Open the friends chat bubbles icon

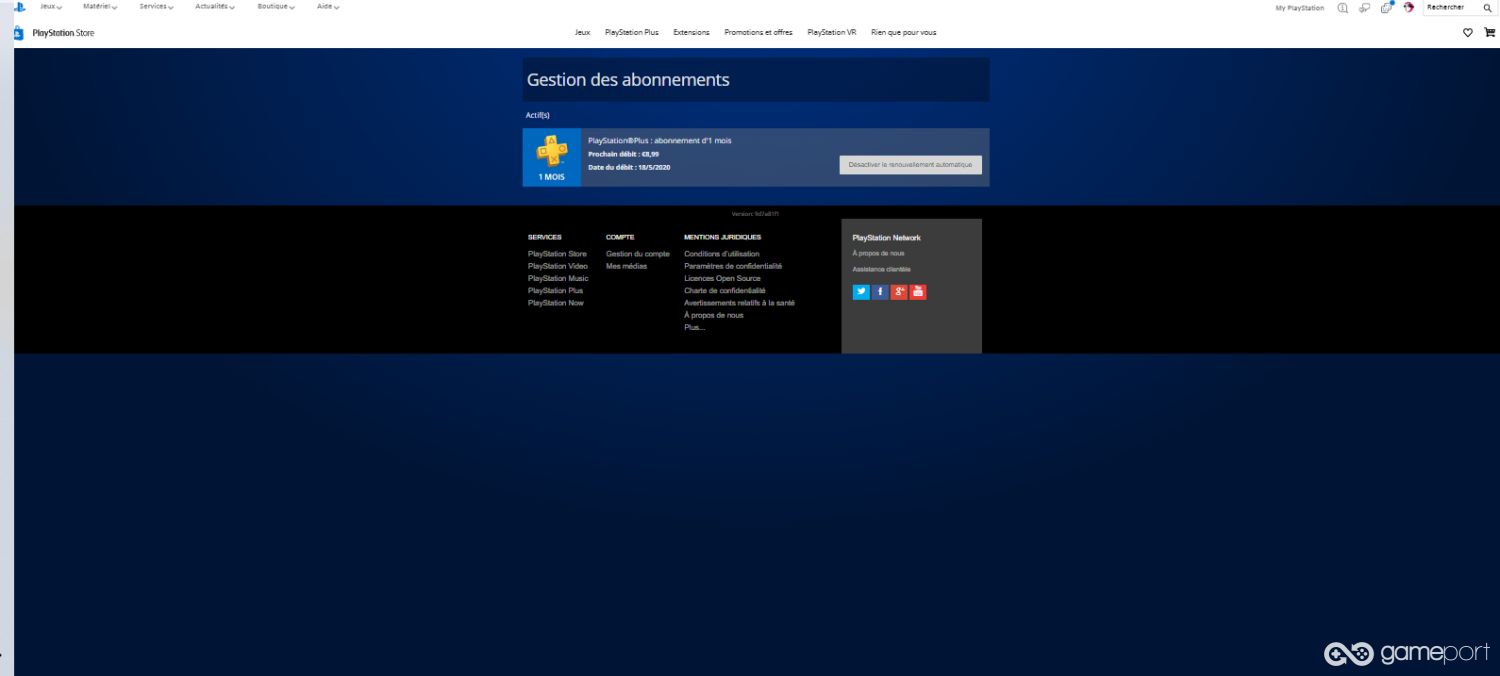tap(1364, 8)
